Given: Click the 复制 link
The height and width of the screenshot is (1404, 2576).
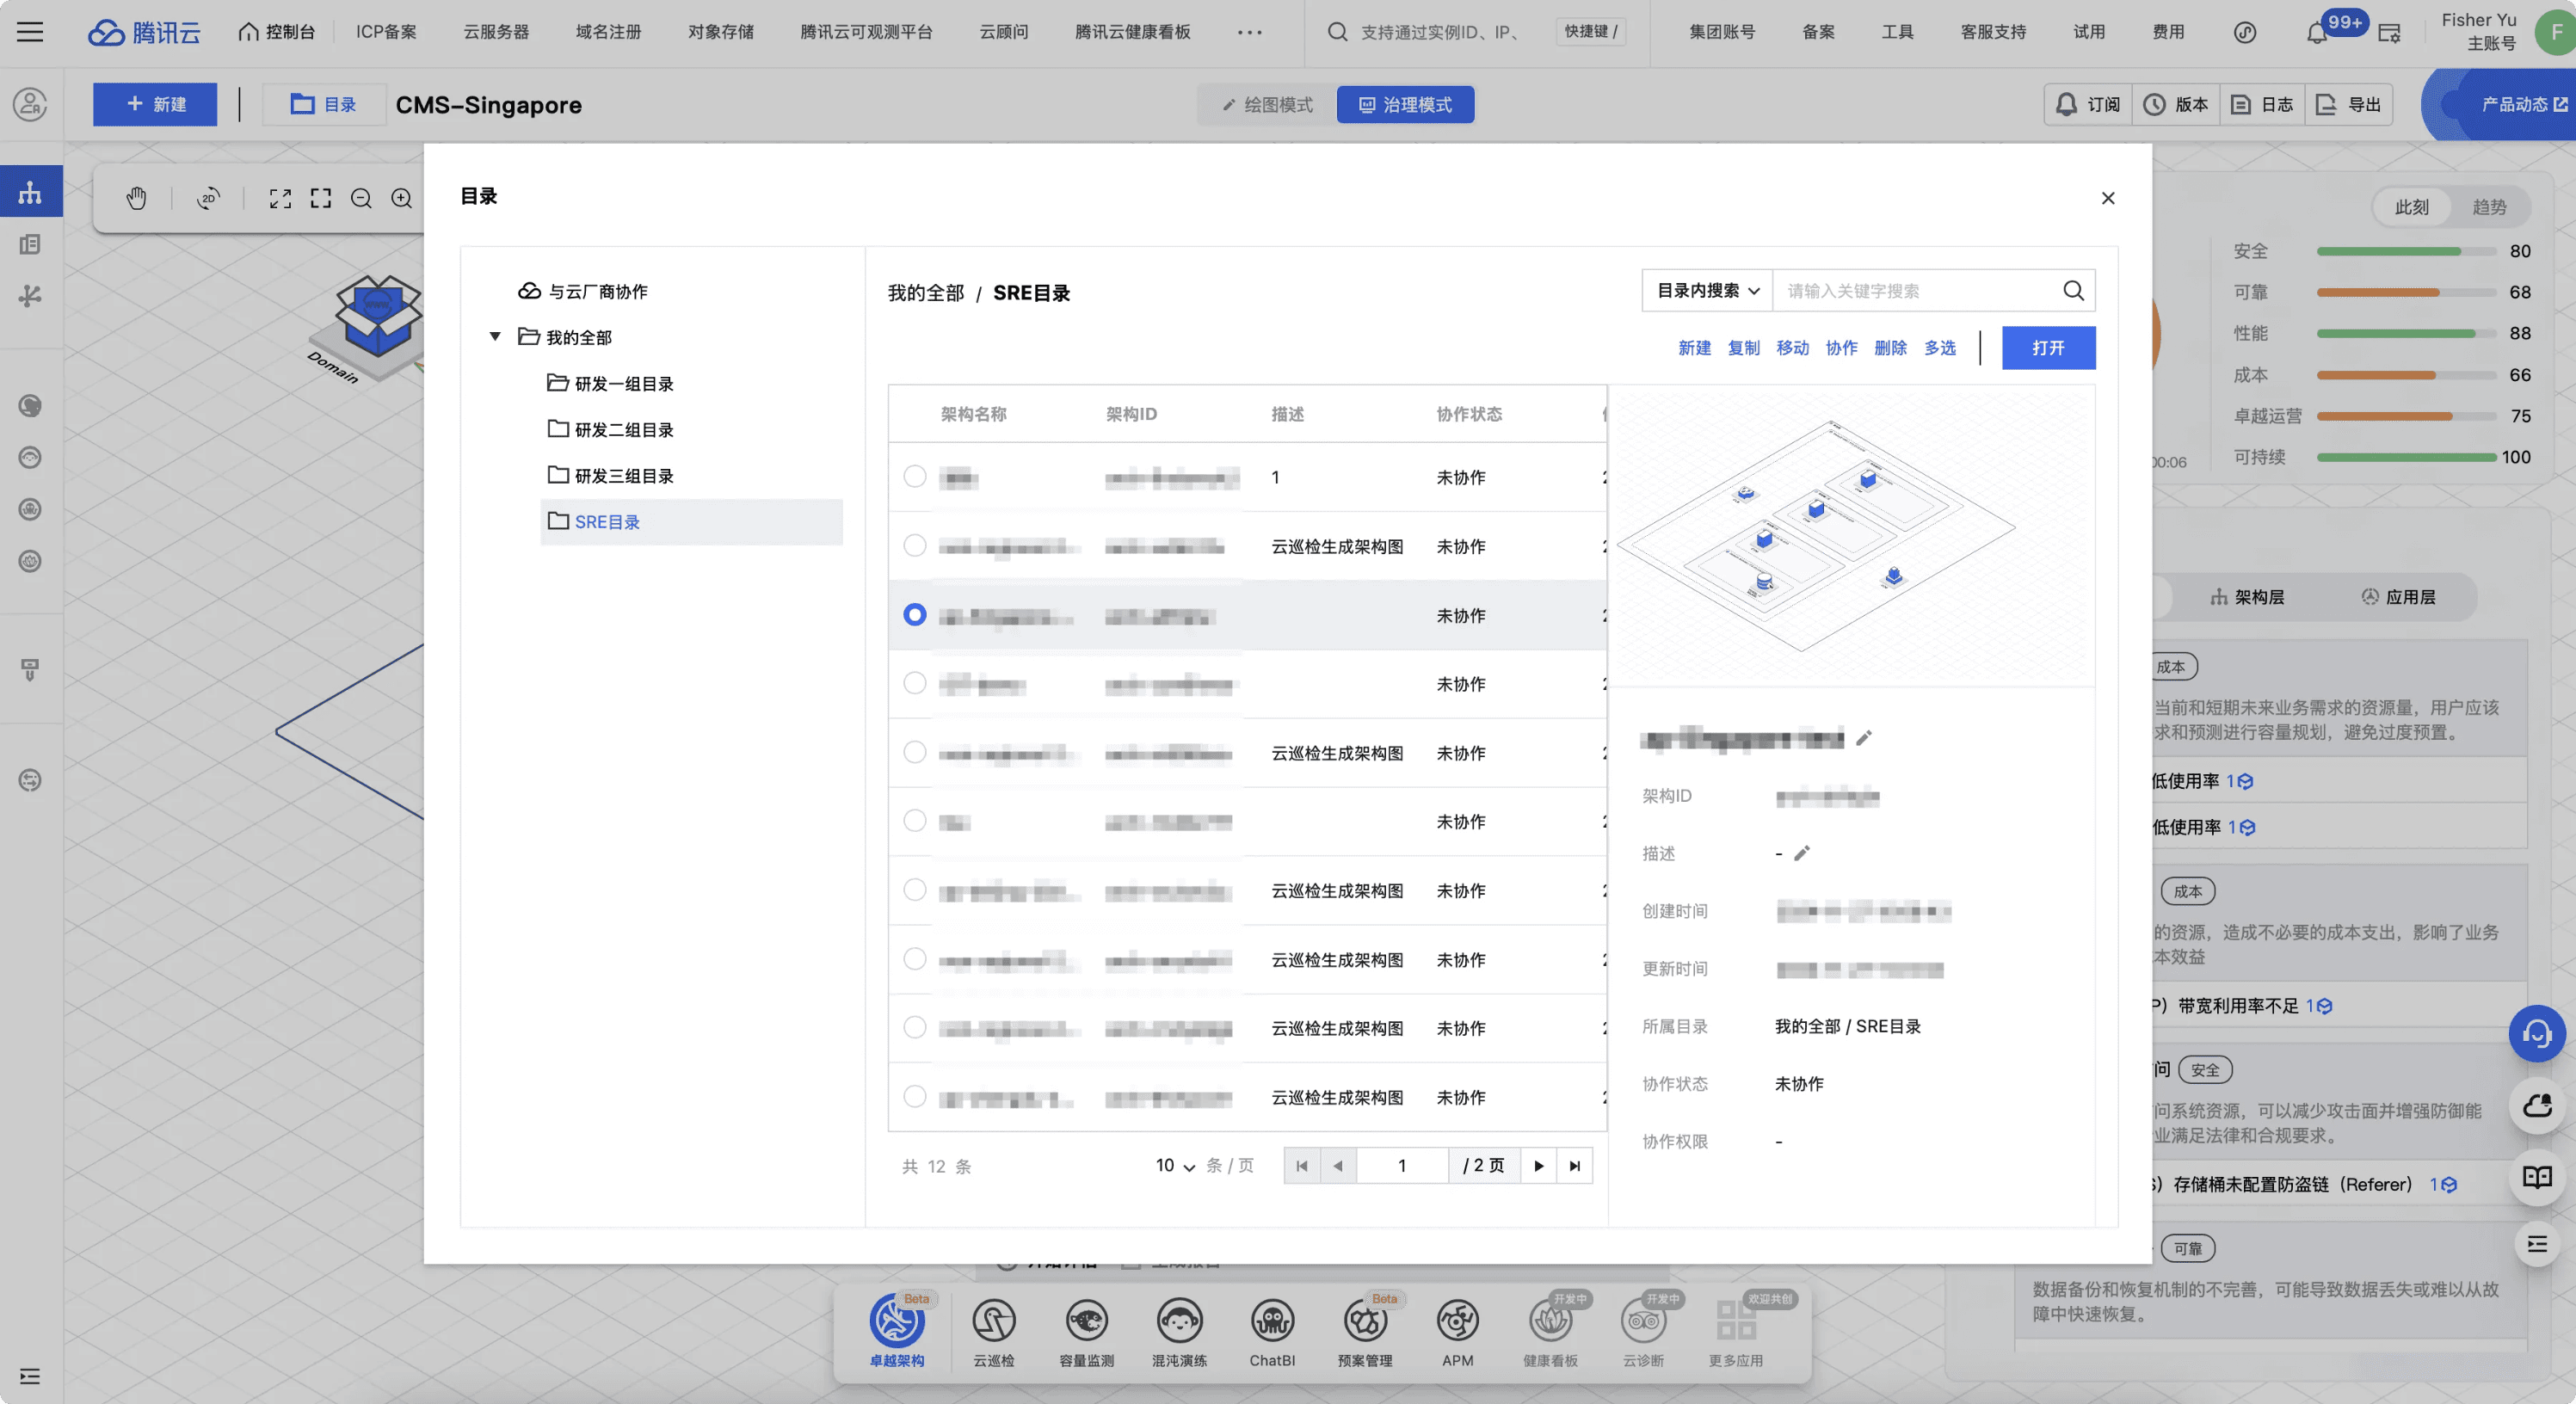Looking at the screenshot, I should tap(1743, 348).
